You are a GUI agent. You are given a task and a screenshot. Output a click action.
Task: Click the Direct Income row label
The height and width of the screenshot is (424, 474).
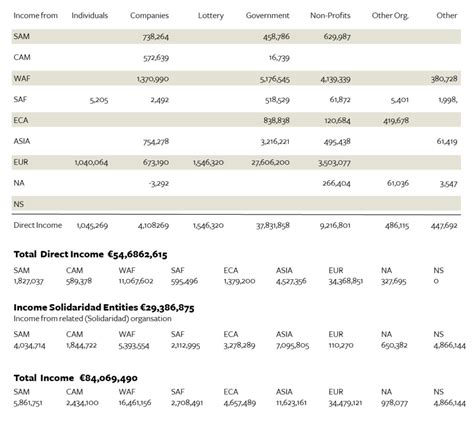click(x=38, y=225)
